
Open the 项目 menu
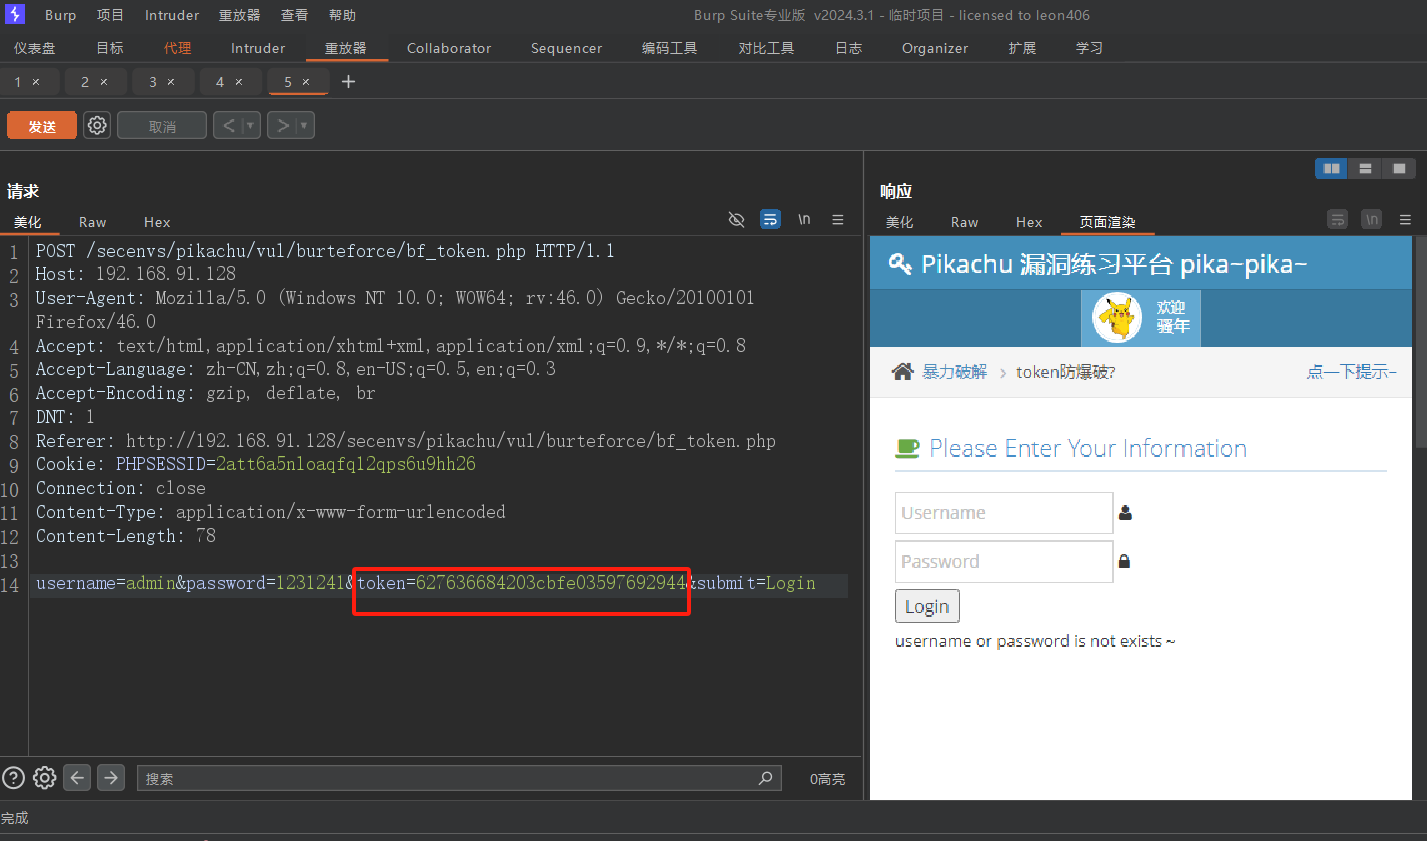[x=110, y=15]
